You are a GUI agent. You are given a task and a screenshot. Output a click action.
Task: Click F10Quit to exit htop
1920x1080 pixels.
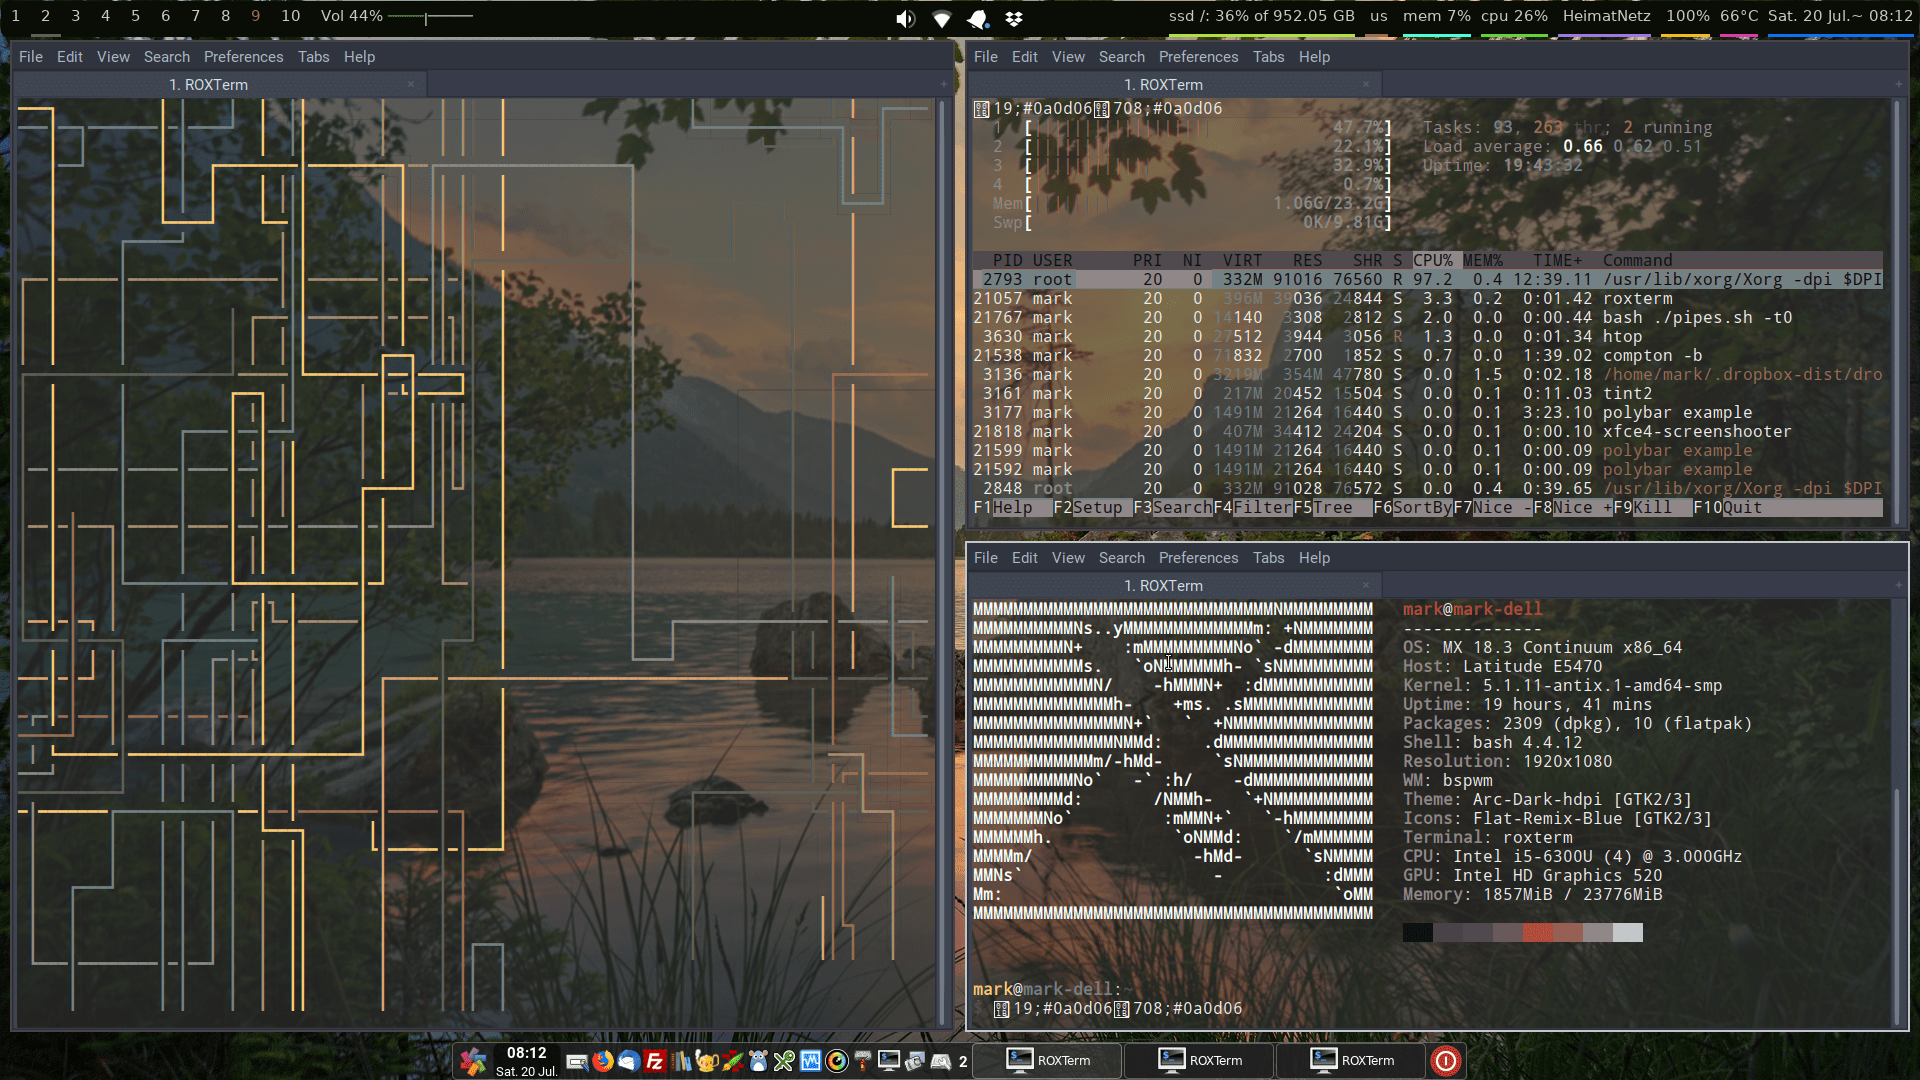(1725, 508)
